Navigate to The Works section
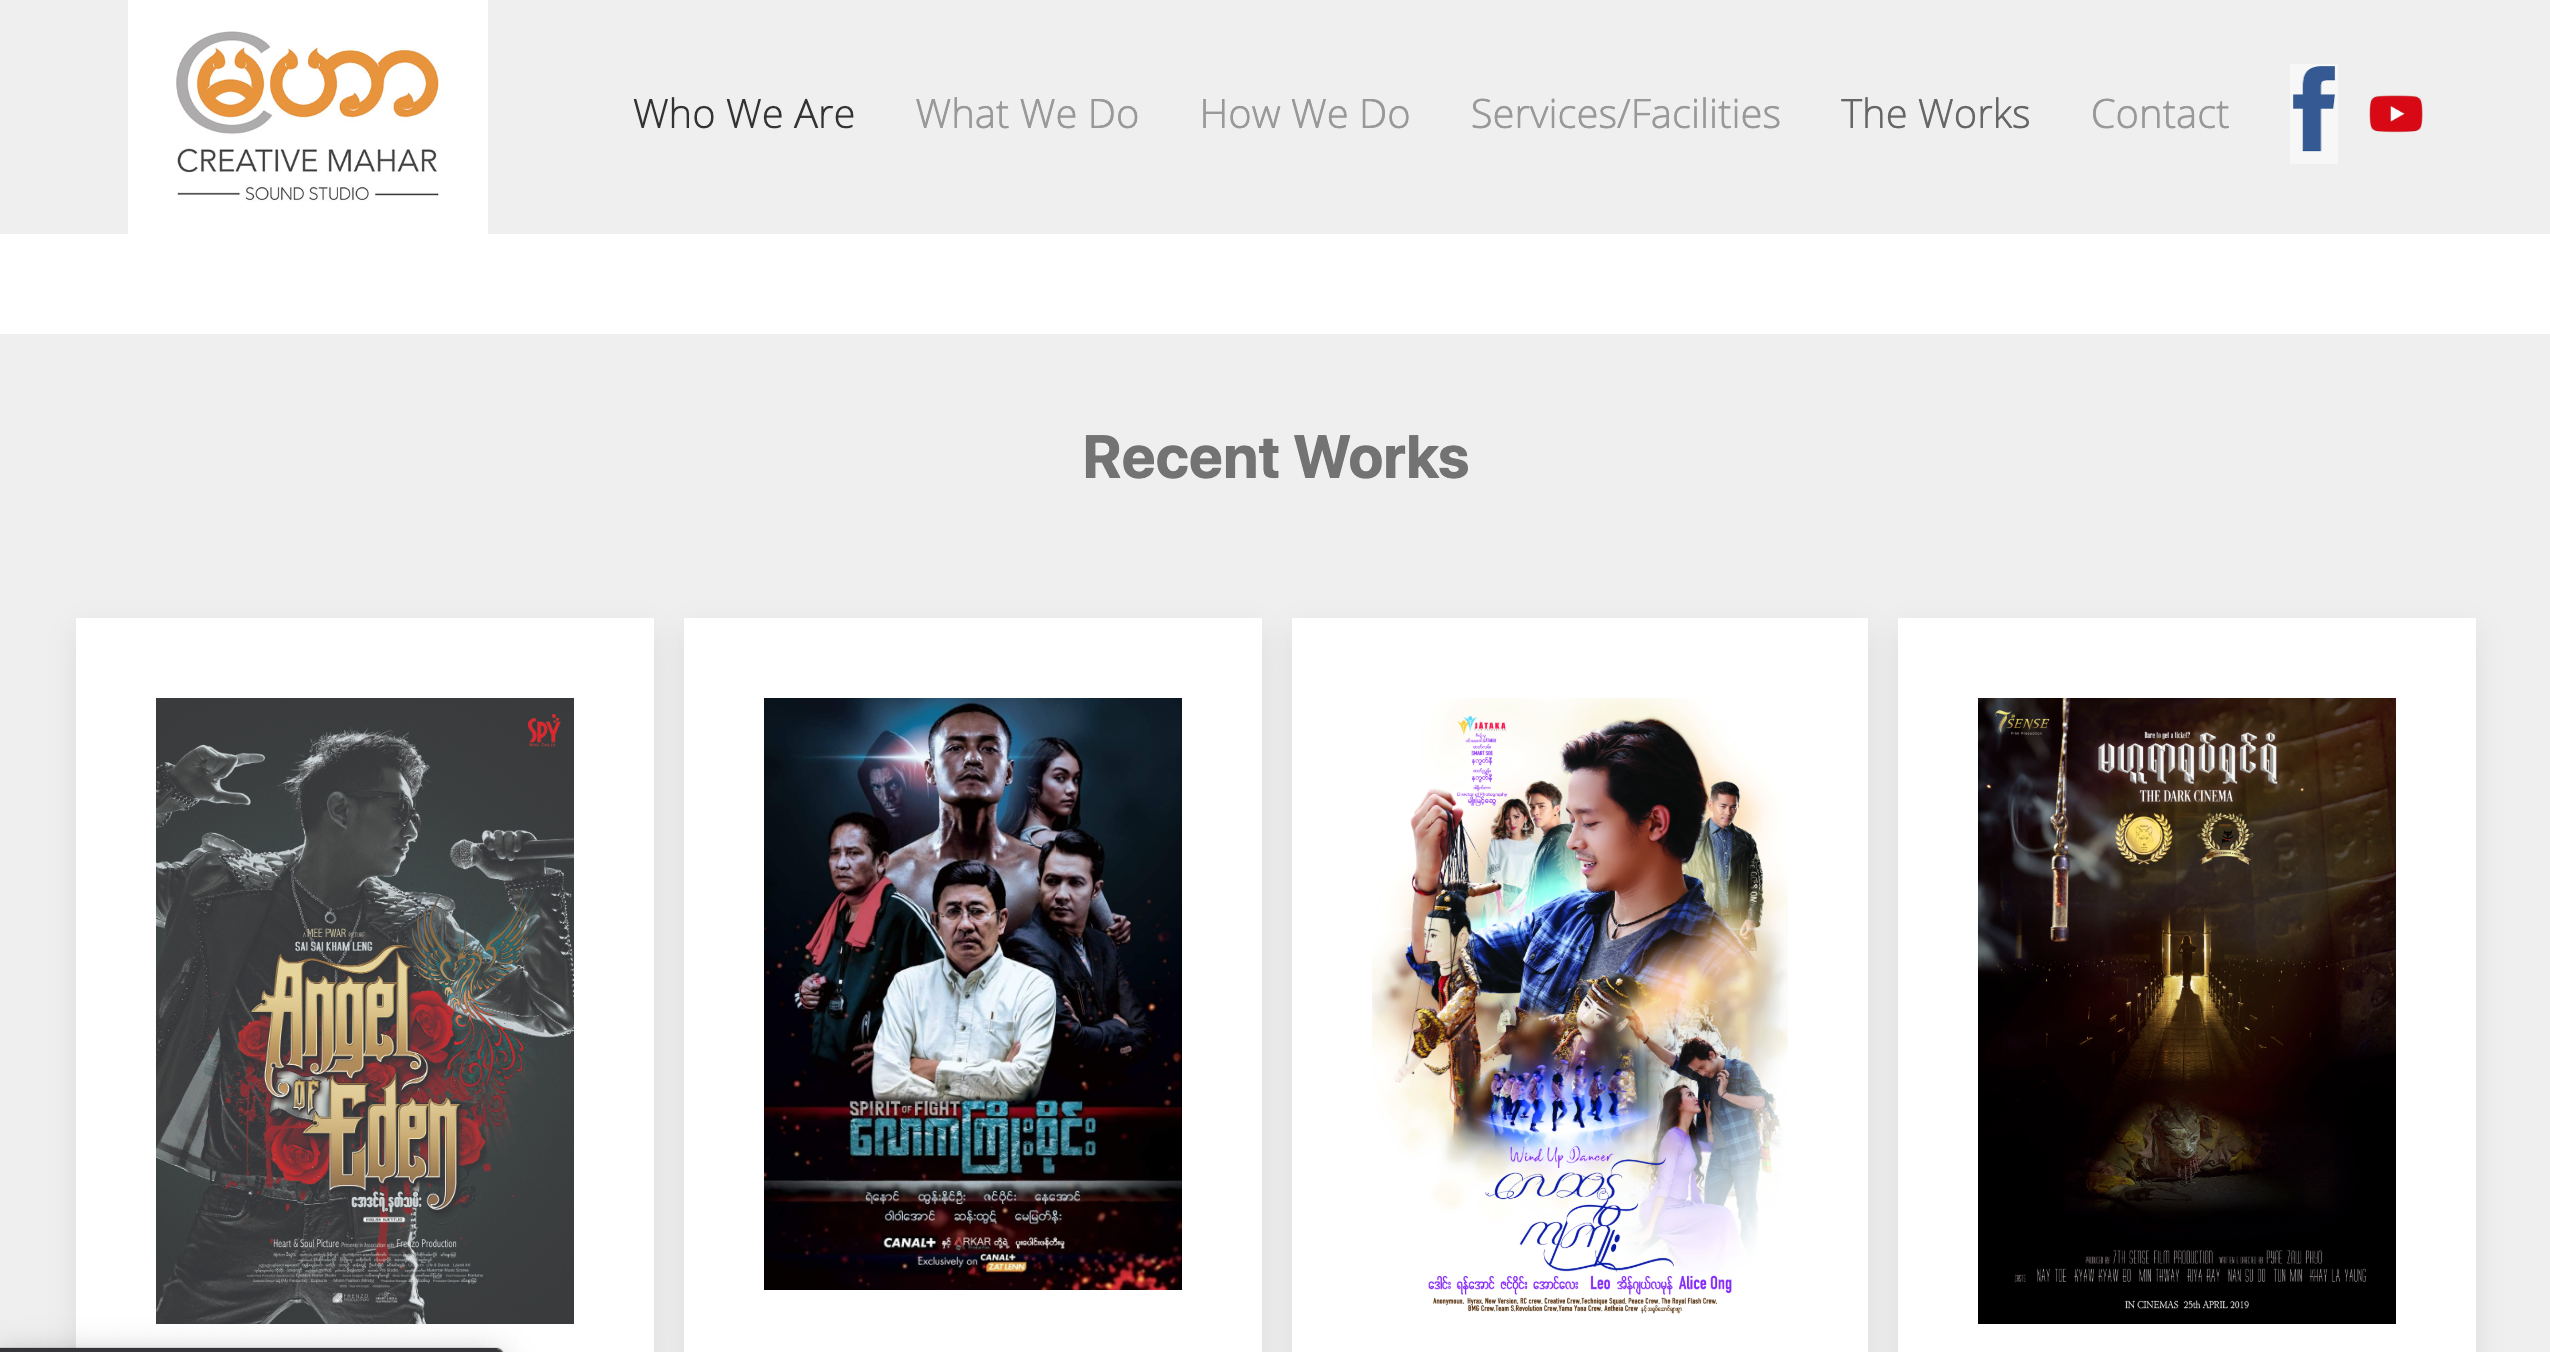 tap(1935, 114)
